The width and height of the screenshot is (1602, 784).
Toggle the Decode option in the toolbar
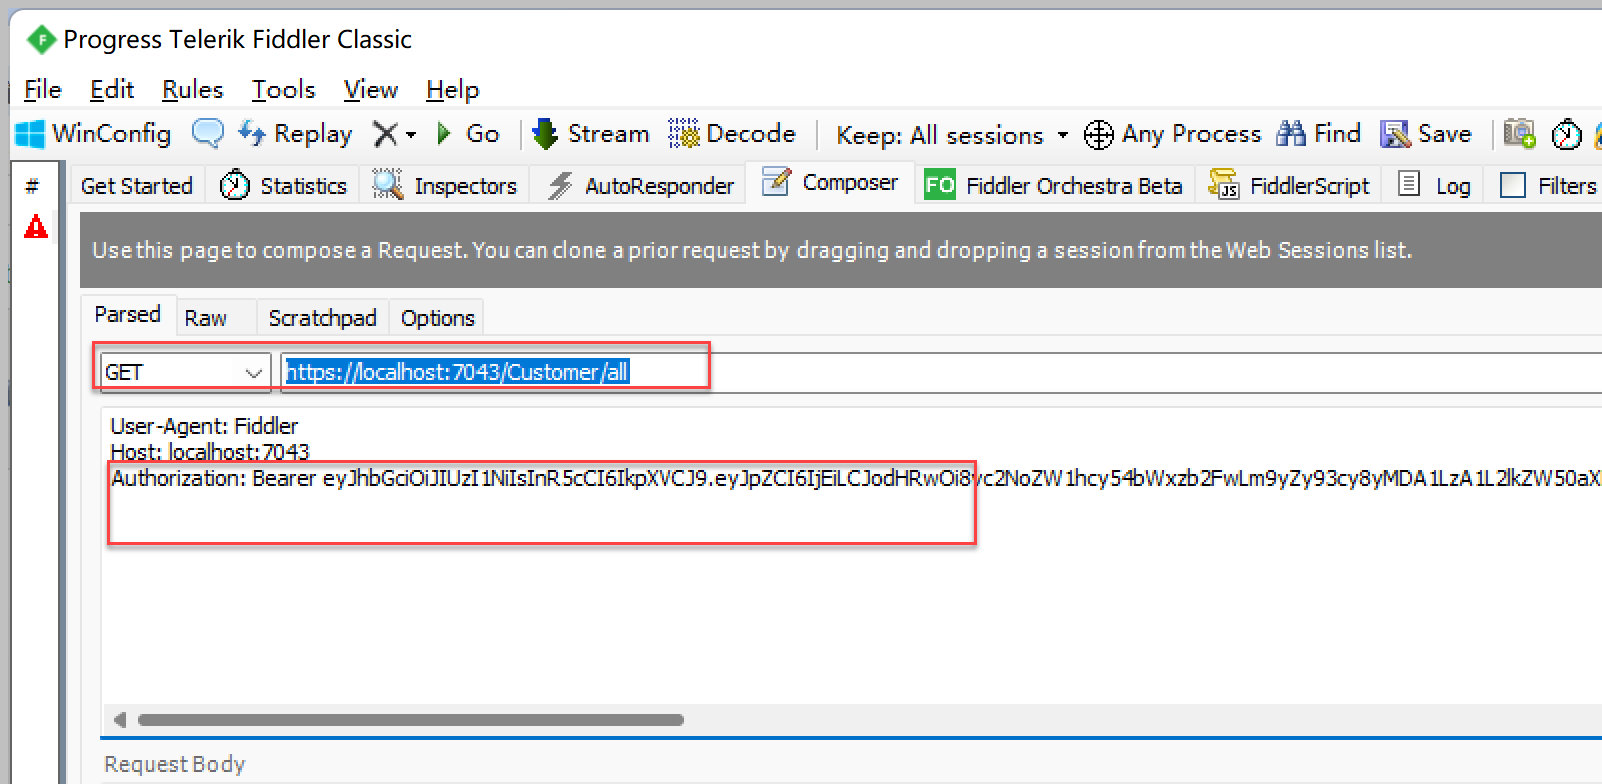(732, 134)
